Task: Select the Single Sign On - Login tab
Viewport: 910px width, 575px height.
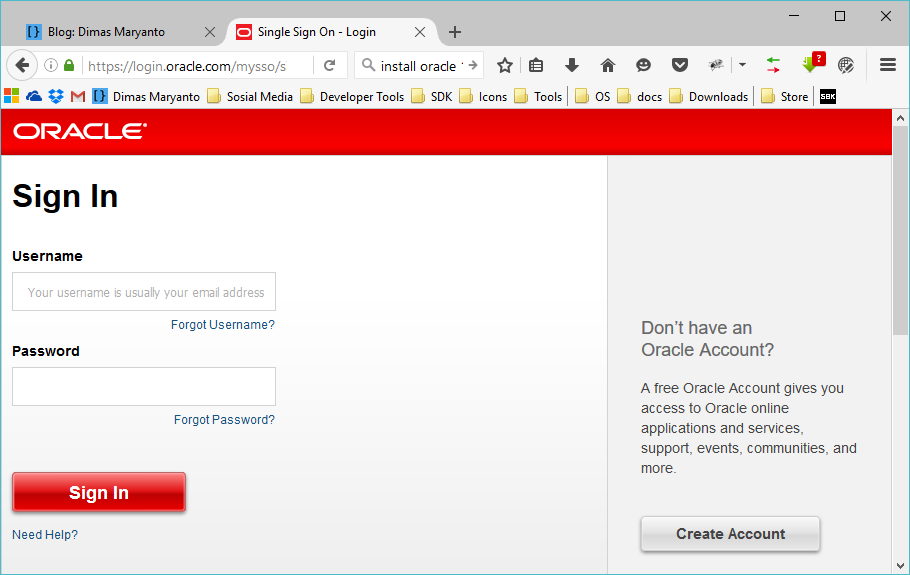Action: click(x=319, y=32)
